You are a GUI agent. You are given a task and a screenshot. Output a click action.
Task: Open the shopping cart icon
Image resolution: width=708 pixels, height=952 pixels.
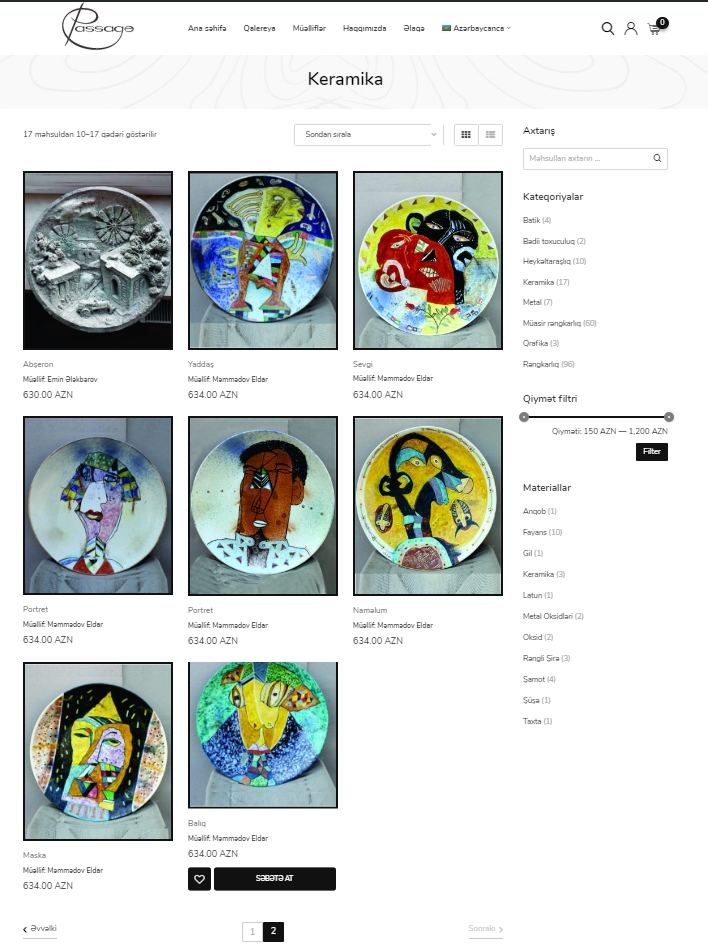coord(655,29)
